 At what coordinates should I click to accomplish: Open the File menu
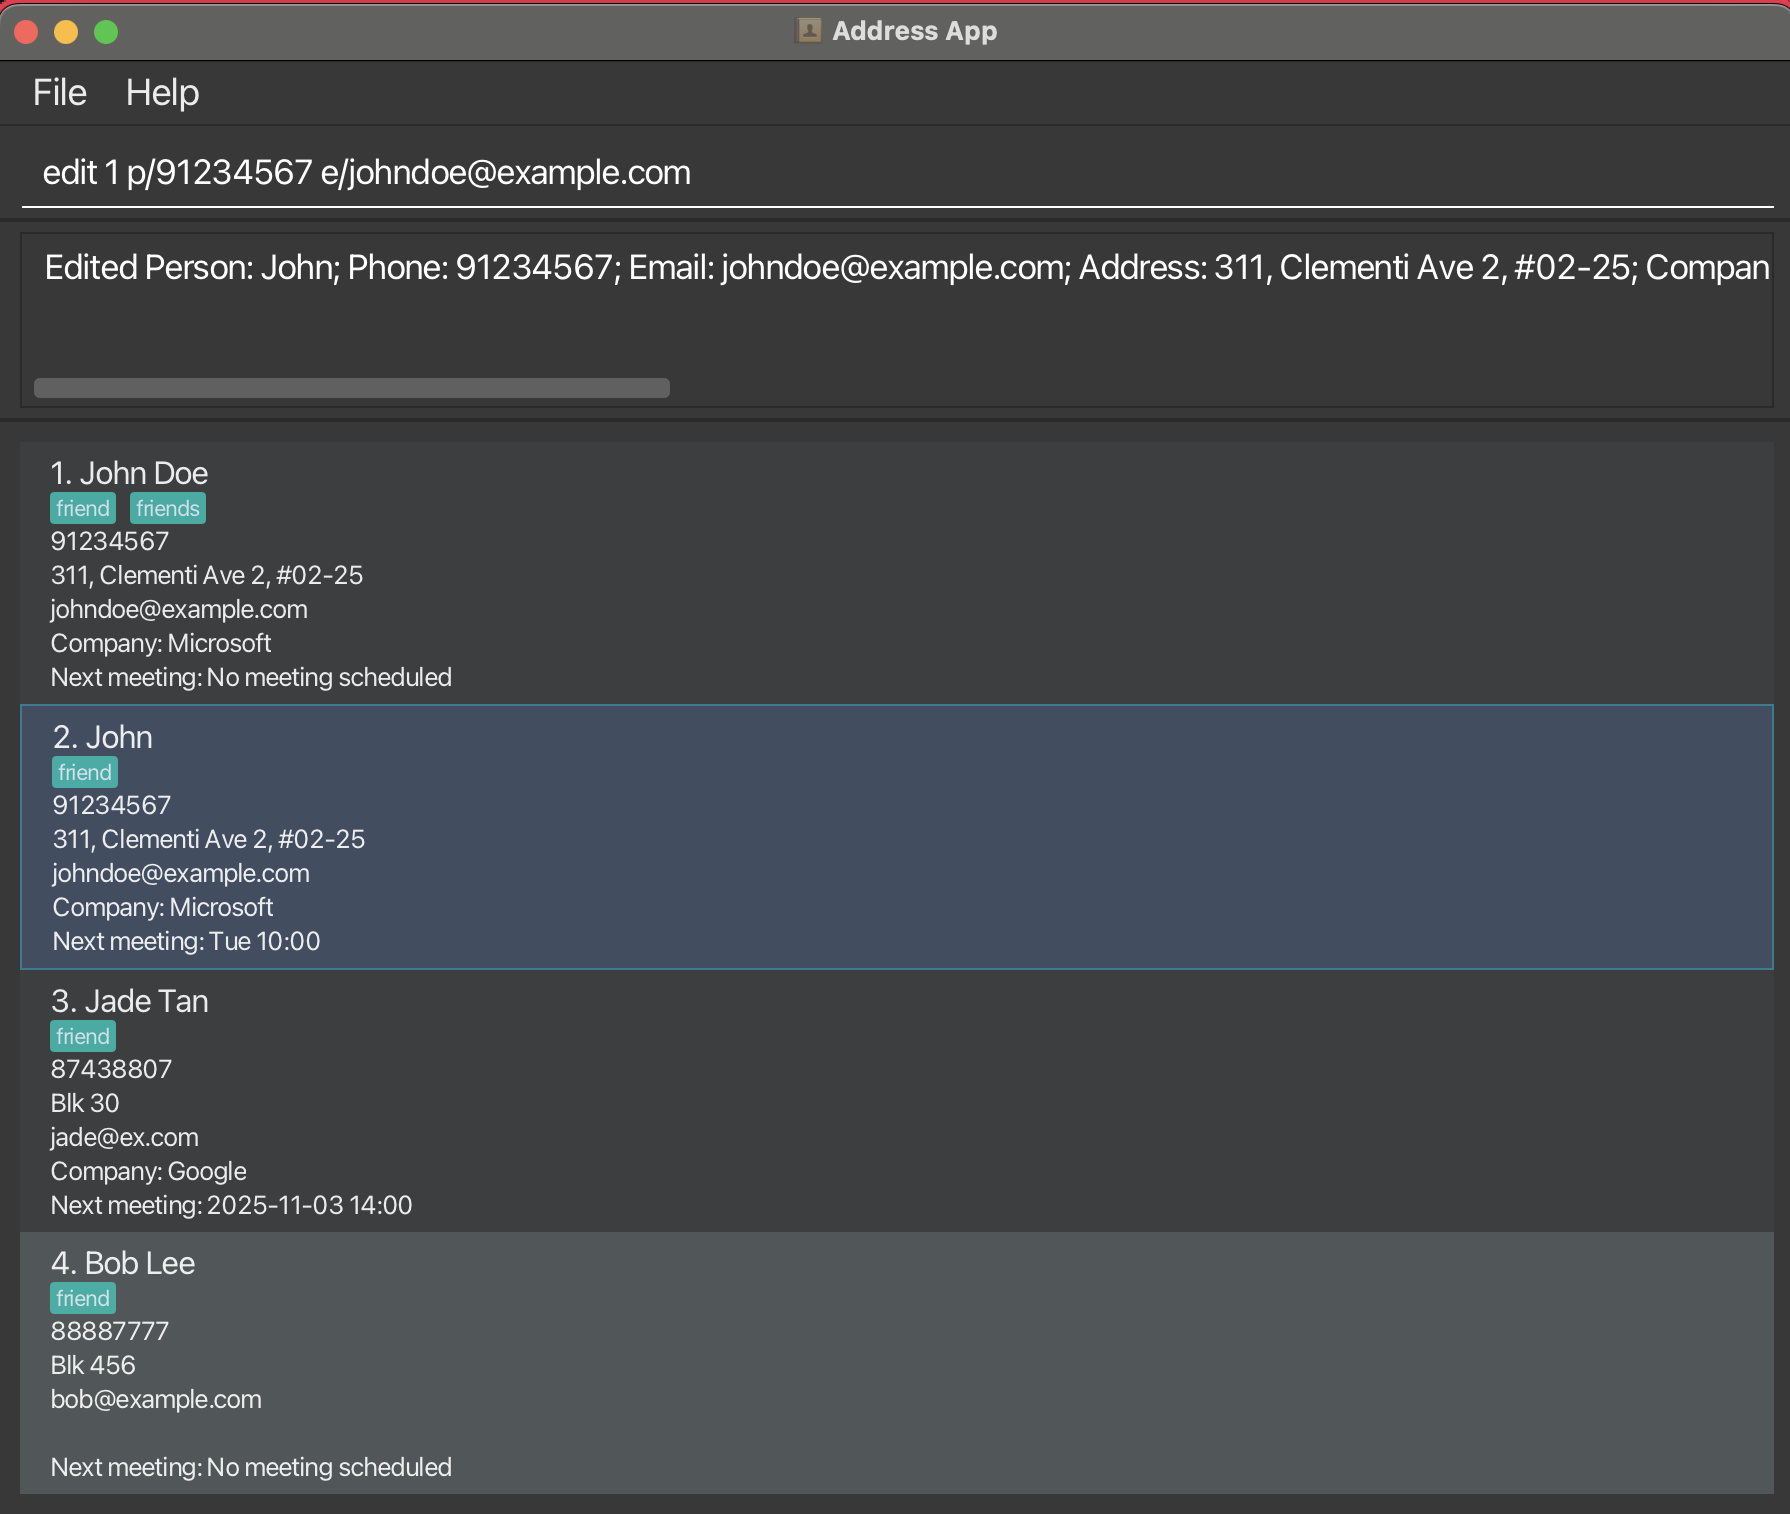58,91
